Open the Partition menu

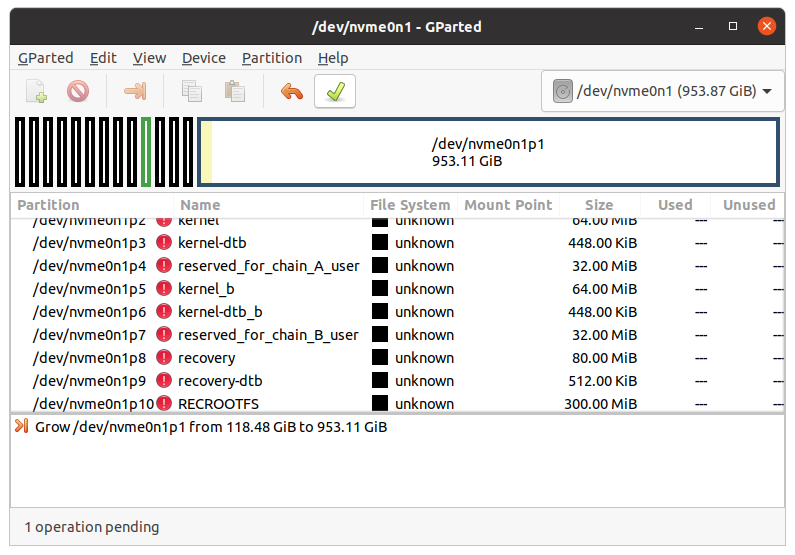272,58
